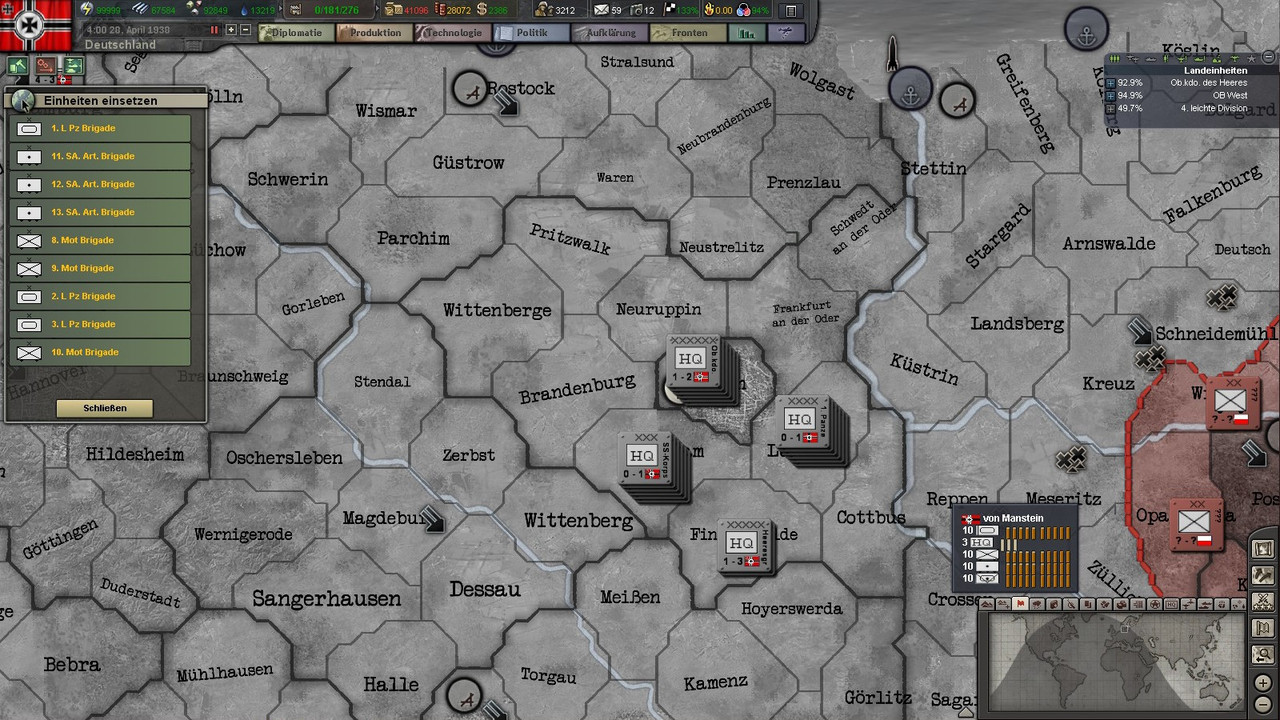The image size is (1280, 720).
Task: Select 3. L Pz Brigade entry
Action: tap(100, 325)
